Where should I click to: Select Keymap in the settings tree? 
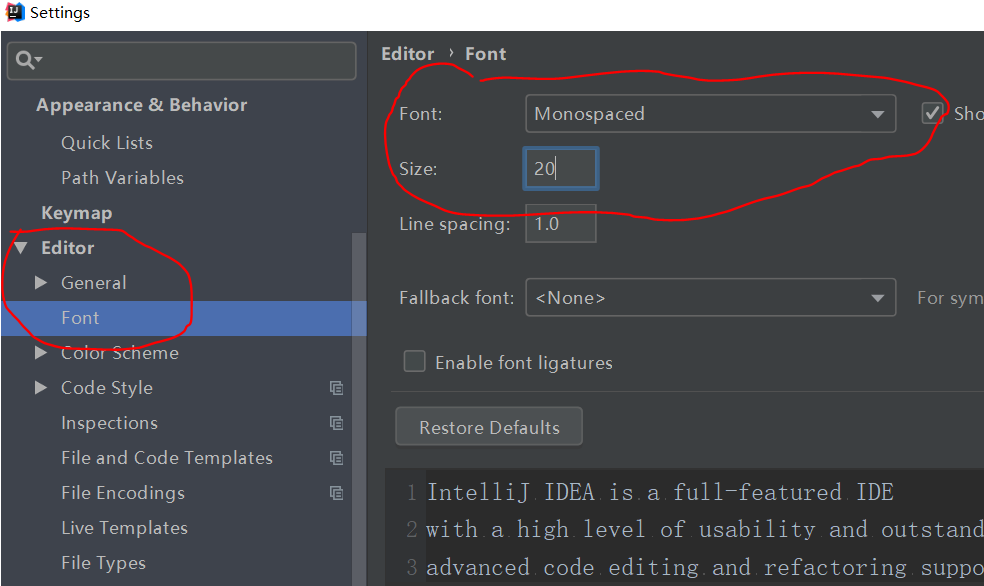(x=76, y=213)
